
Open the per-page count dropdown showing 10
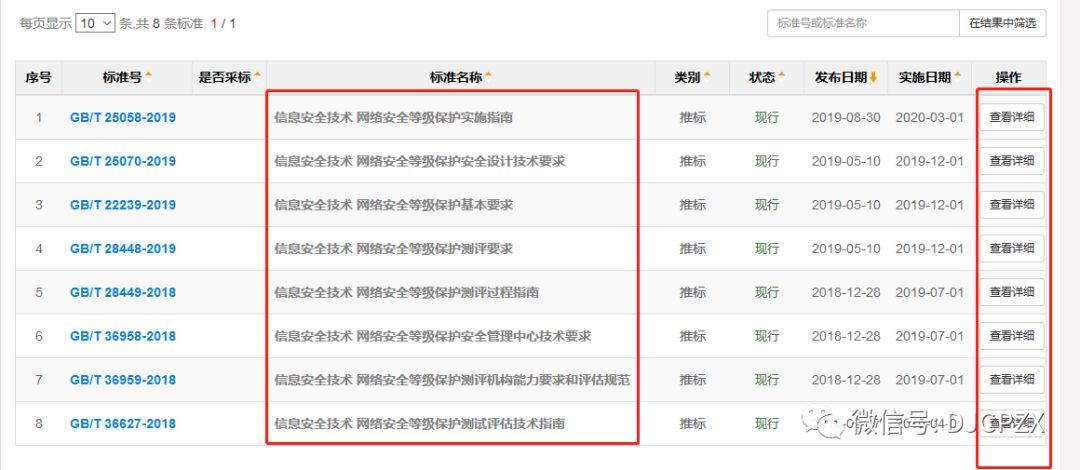coord(95,23)
